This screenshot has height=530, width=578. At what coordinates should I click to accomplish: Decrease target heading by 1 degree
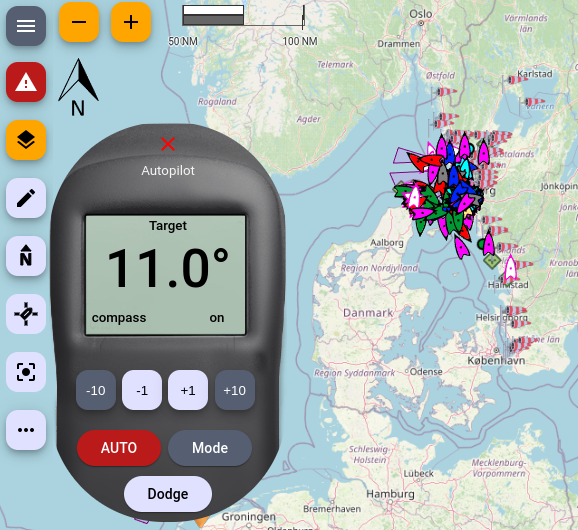click(142, 390)
